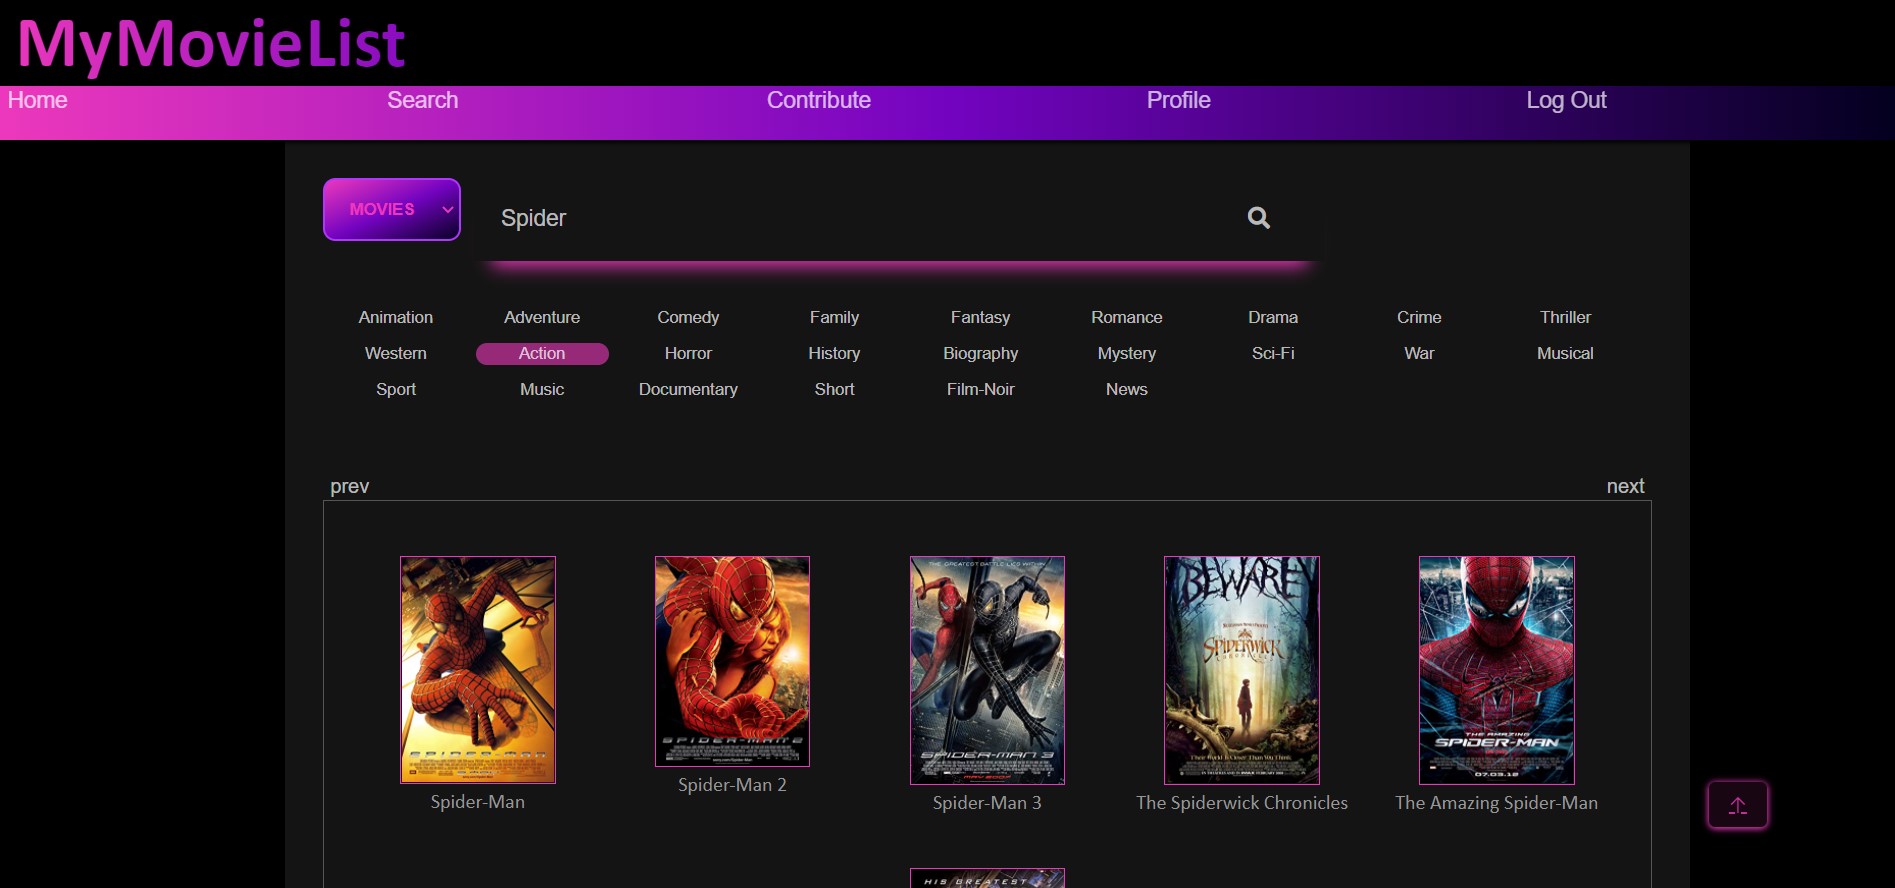This screenshot has height=888, width=1895.
Task: Select the History genre
Action: 834,353
